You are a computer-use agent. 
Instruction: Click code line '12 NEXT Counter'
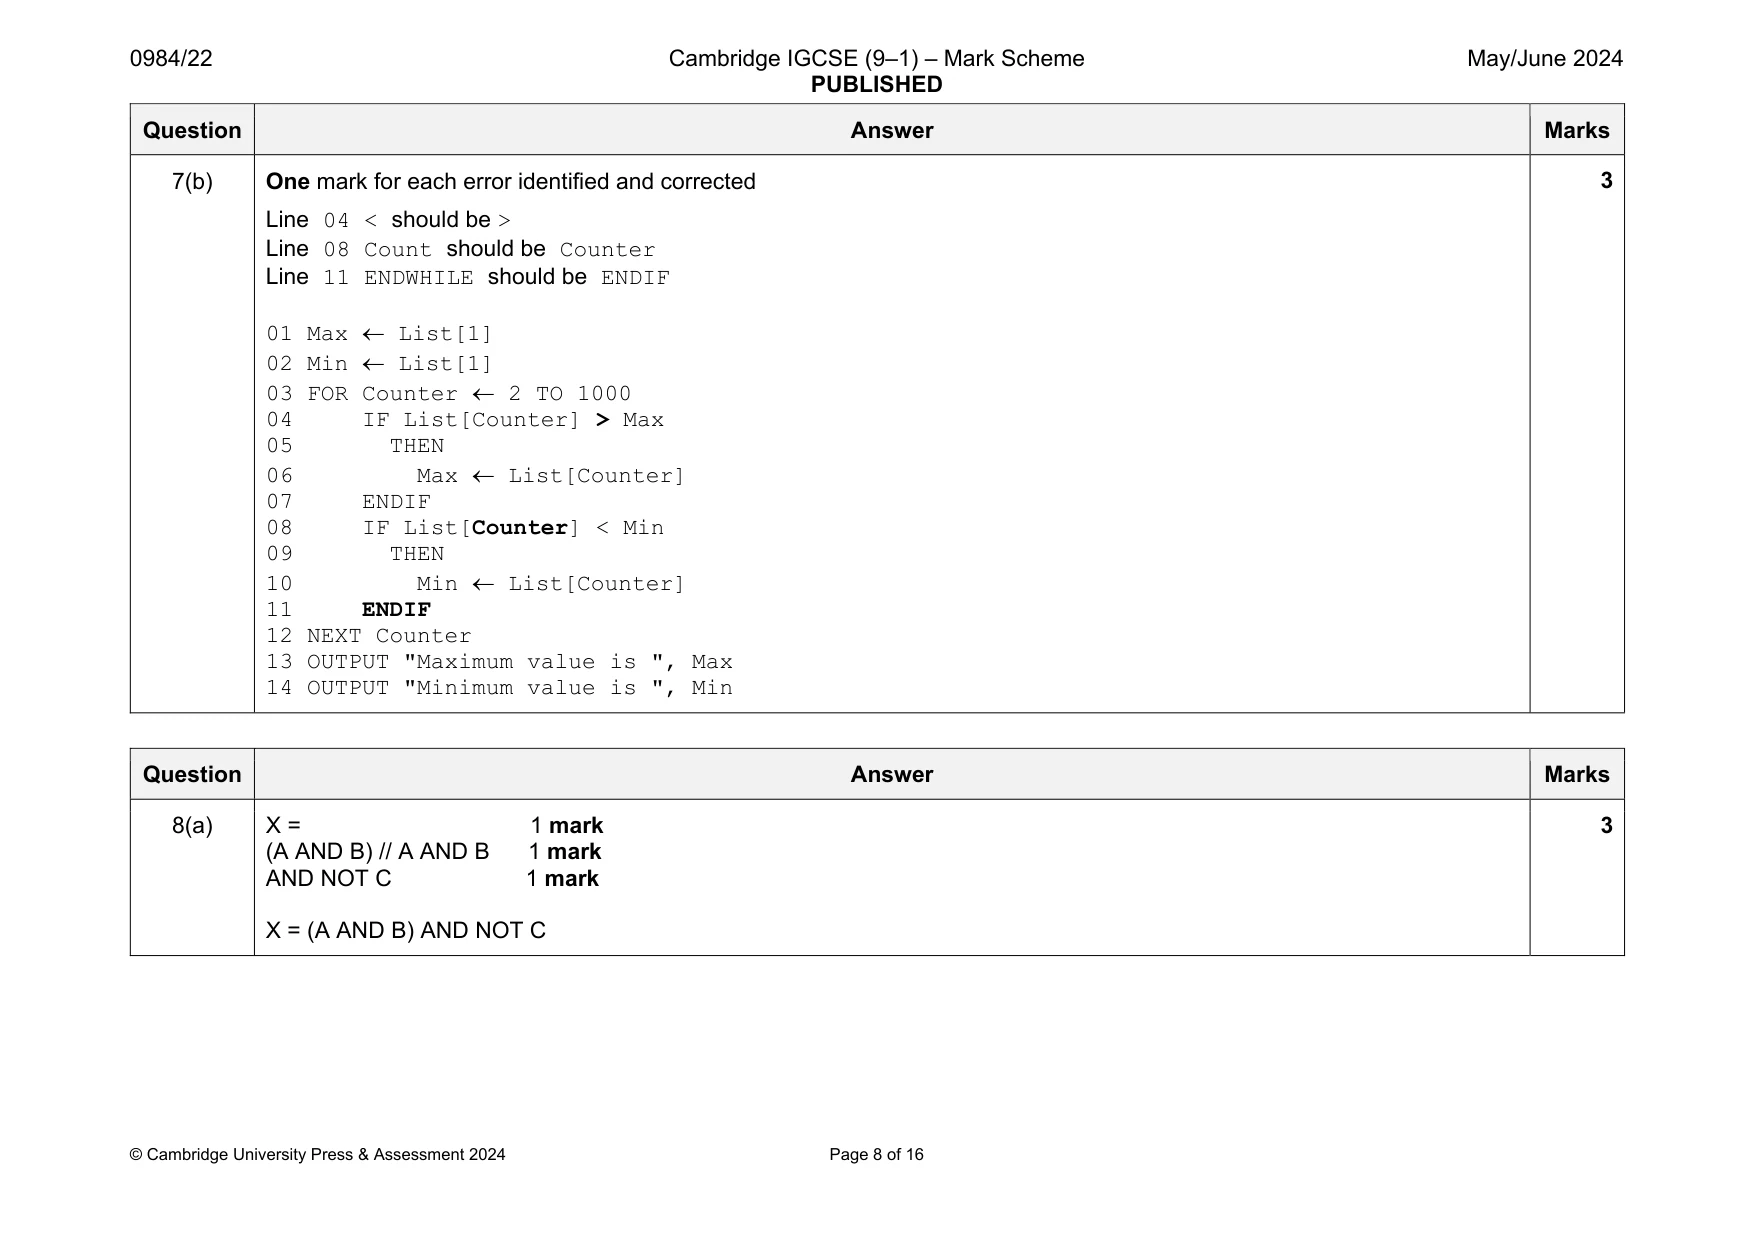(x=368, y=636)
